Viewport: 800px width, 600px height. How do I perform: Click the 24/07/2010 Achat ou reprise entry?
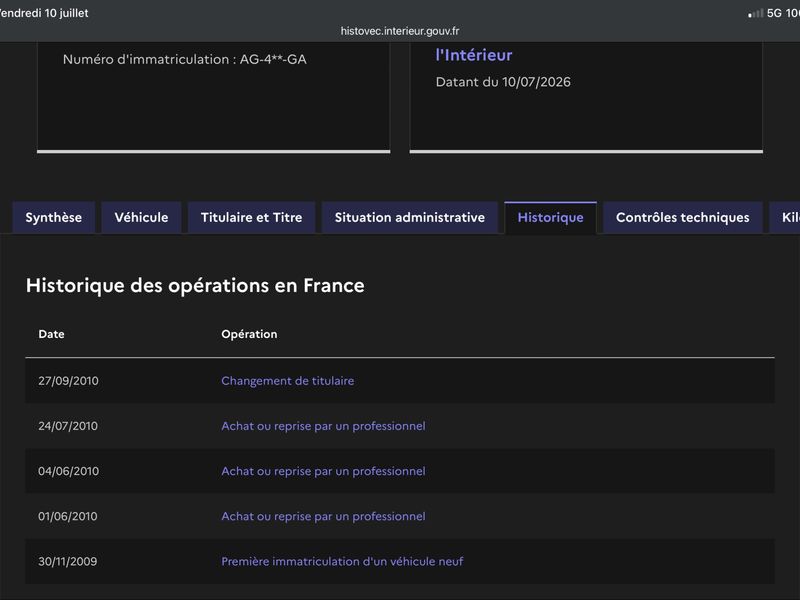point(323,426)
